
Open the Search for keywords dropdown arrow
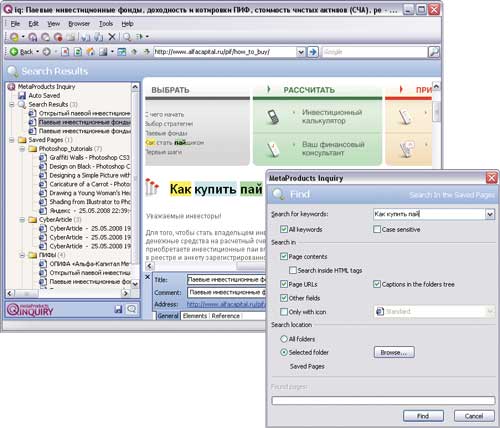click(x=490, y=214)
